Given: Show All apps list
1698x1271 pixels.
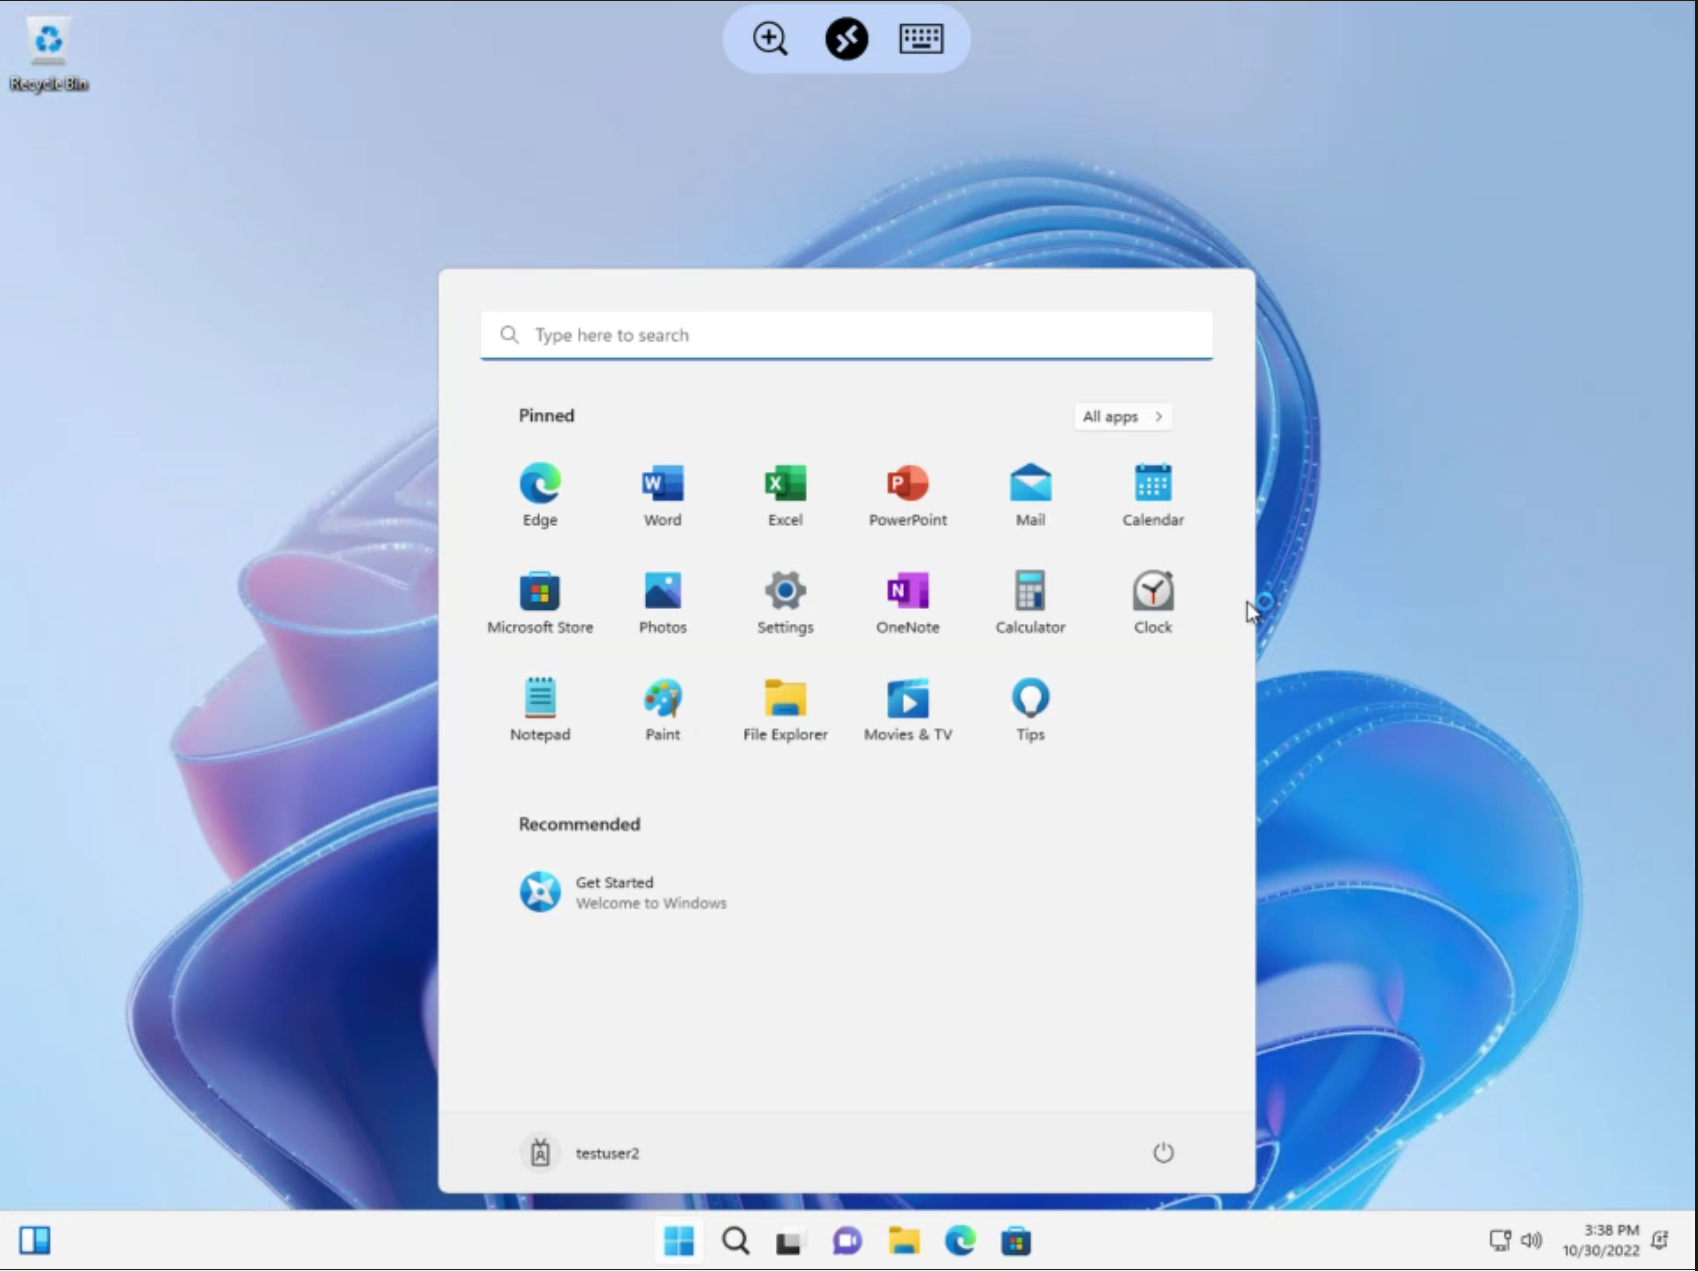Looking at the screenshot, I should (1122, 416).
